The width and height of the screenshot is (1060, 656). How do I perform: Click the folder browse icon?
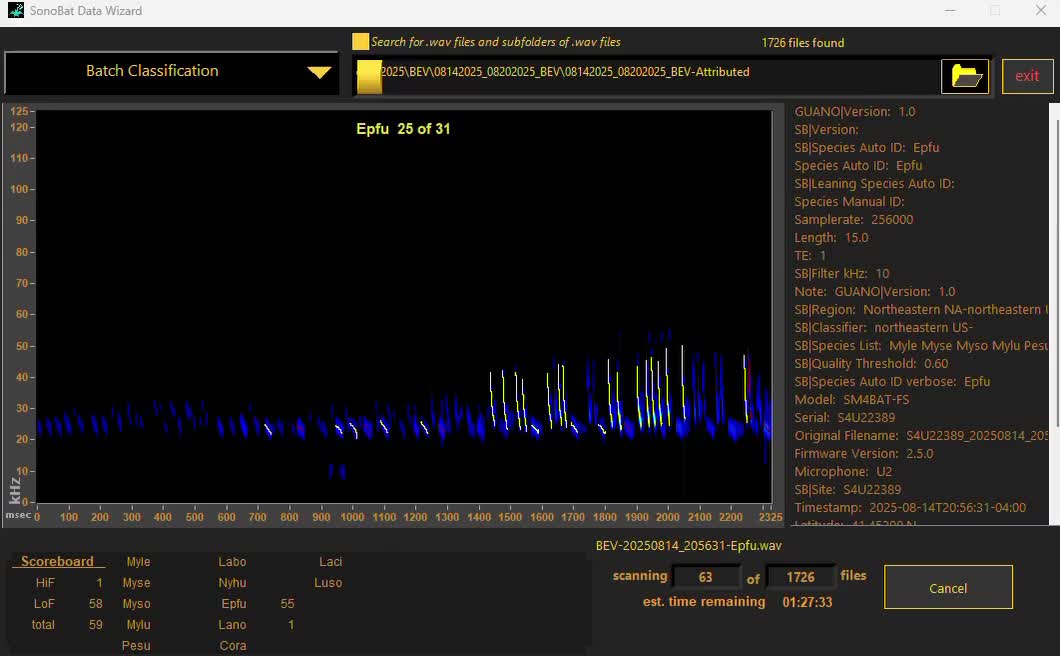click(x=965, y=76)
